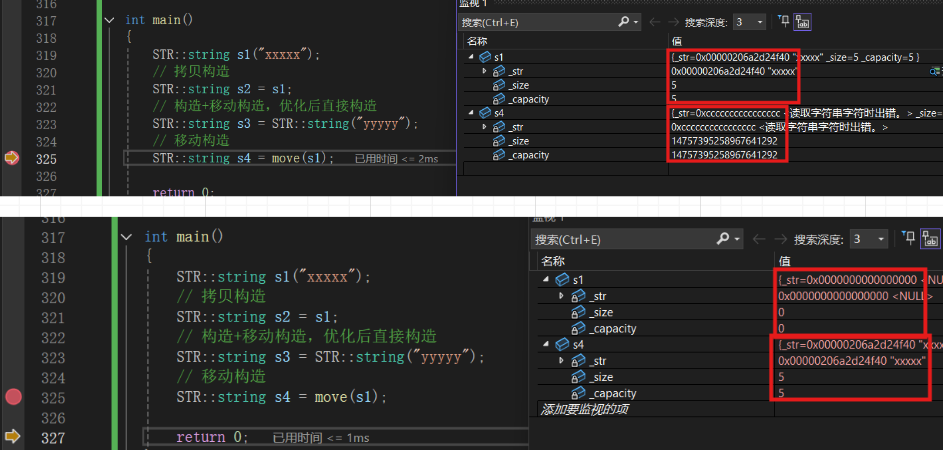
Task: Click the locked _capacity icon under lower s1
Action: [578, 328]
